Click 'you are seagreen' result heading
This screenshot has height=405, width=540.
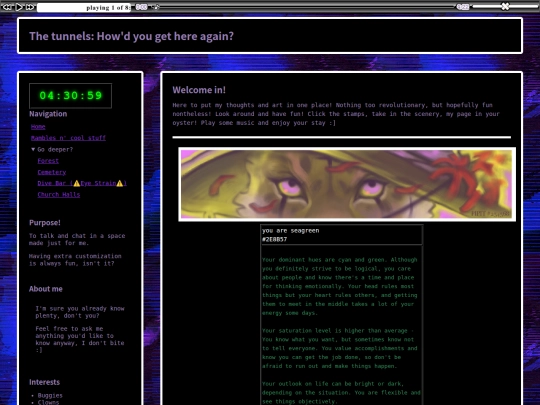[290, 231]
